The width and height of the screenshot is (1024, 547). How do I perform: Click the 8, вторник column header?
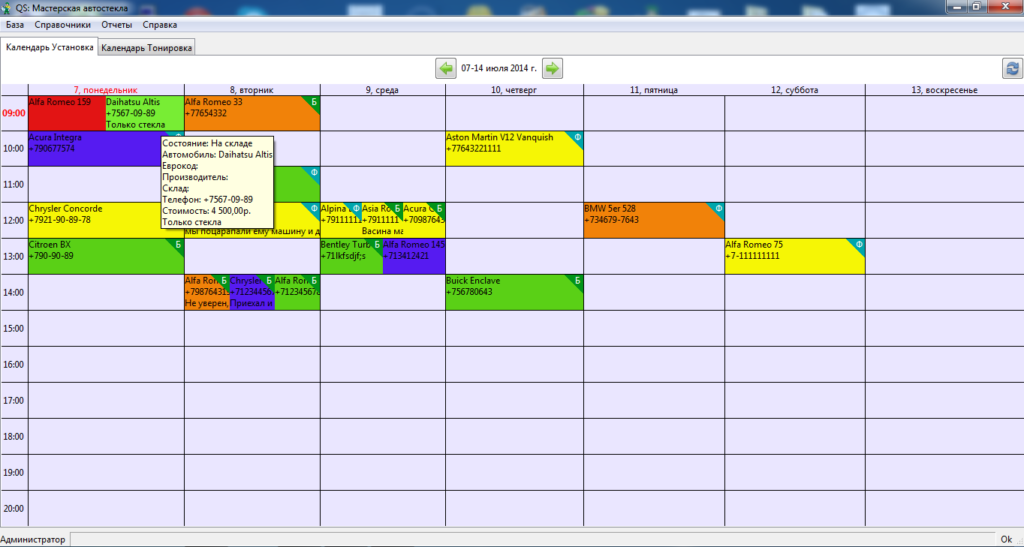click(x=252, y=90)
